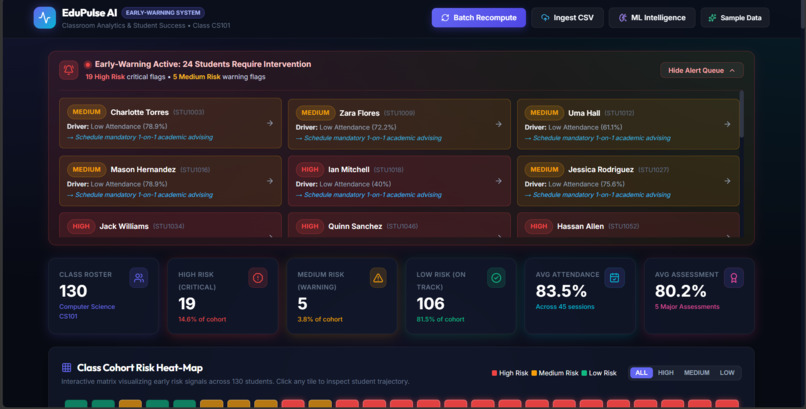Click Hide Alert Queue button
This screenshot has width=806, height=409.
click(702, 70)
